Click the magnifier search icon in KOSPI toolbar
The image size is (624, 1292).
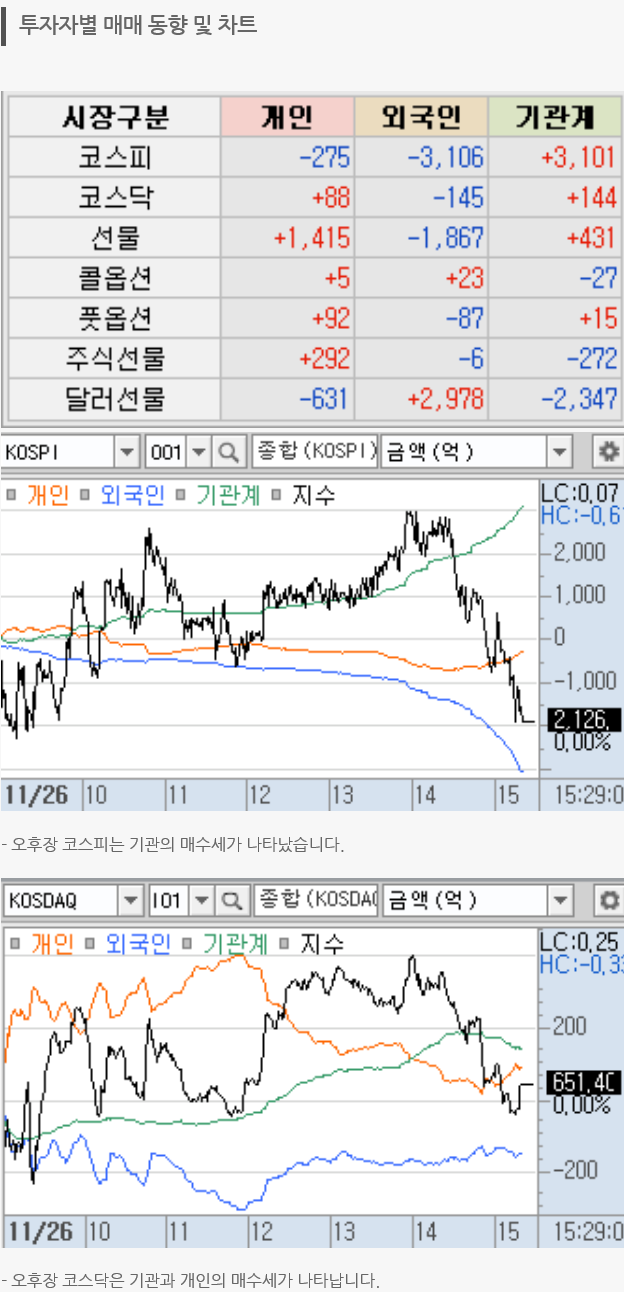click(x=229, y=453)
